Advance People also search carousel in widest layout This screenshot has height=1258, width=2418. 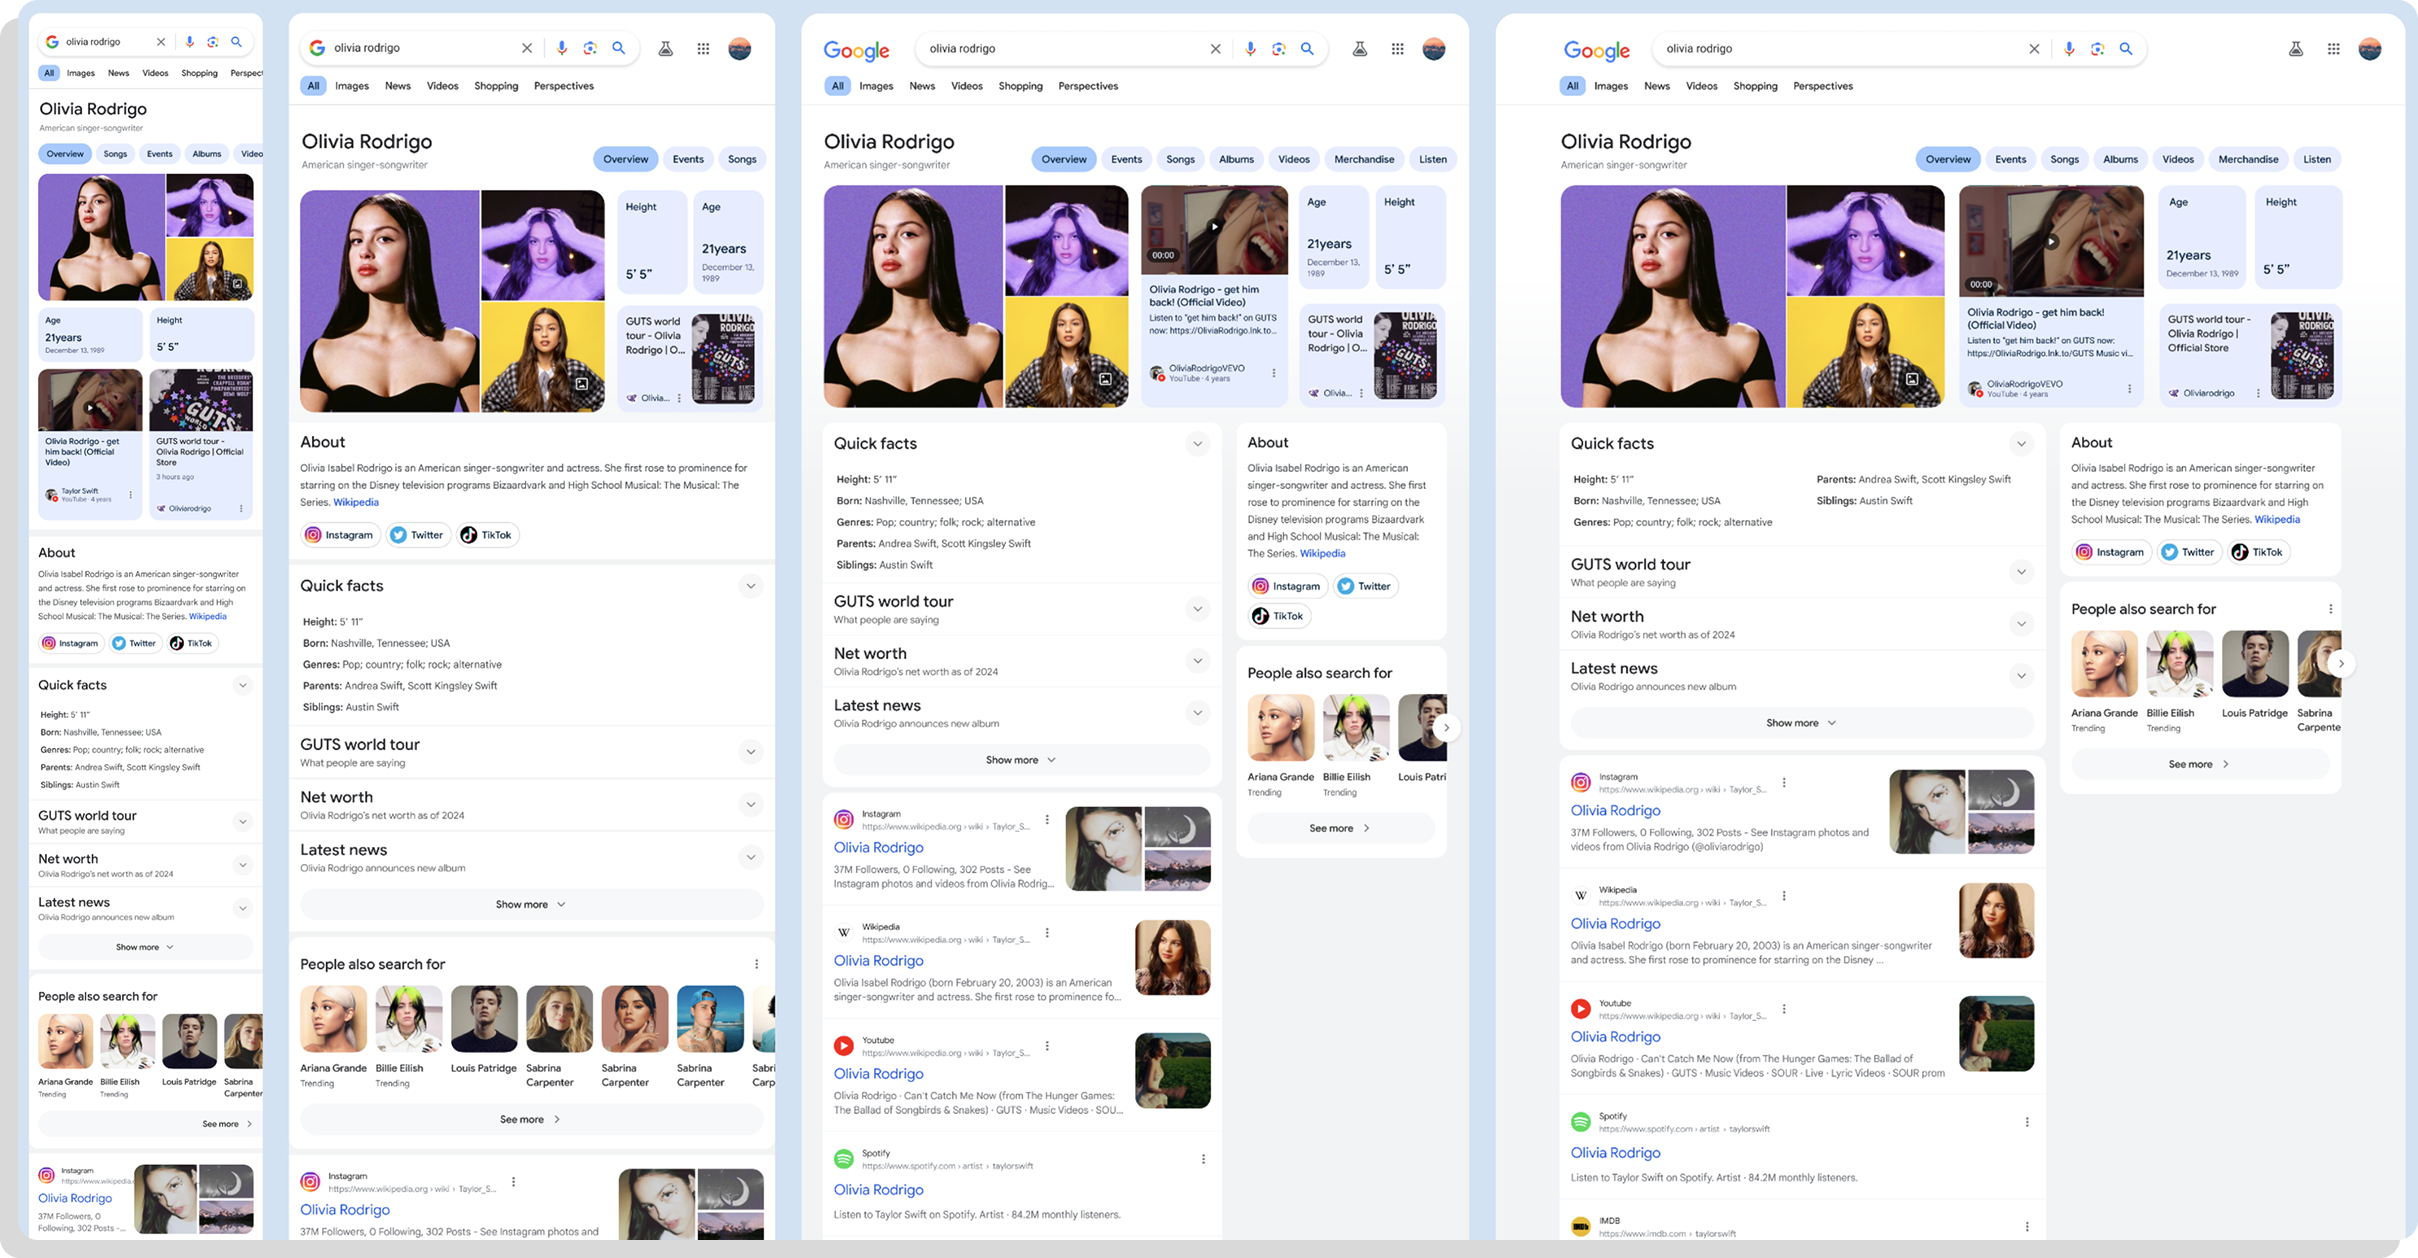tap(2340, 663)
